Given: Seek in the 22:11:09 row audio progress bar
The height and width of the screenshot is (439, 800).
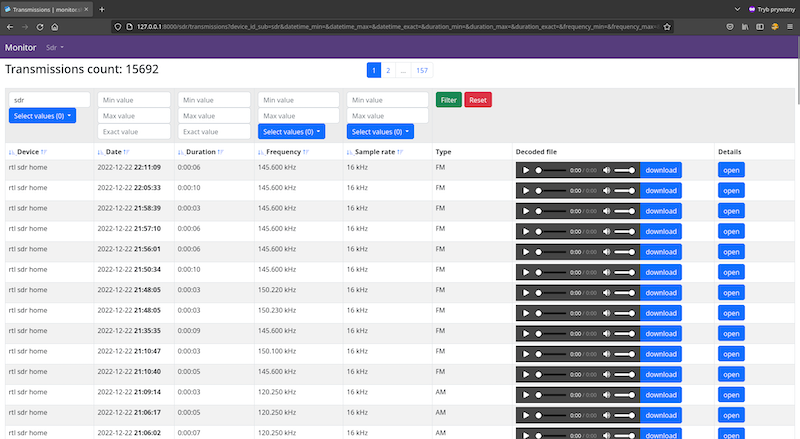Looking at the screenshot, I should click(551, 170).
